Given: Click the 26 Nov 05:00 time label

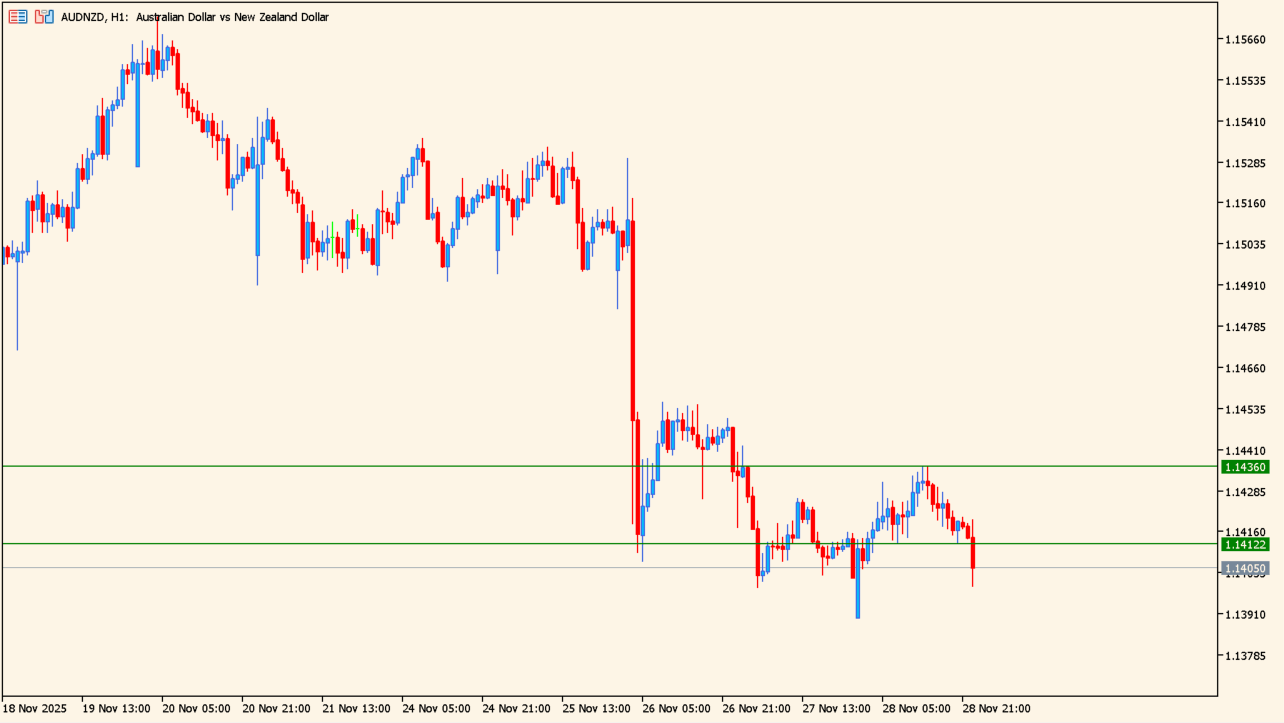Looking at the screenshot, I should tap(676, 708).
